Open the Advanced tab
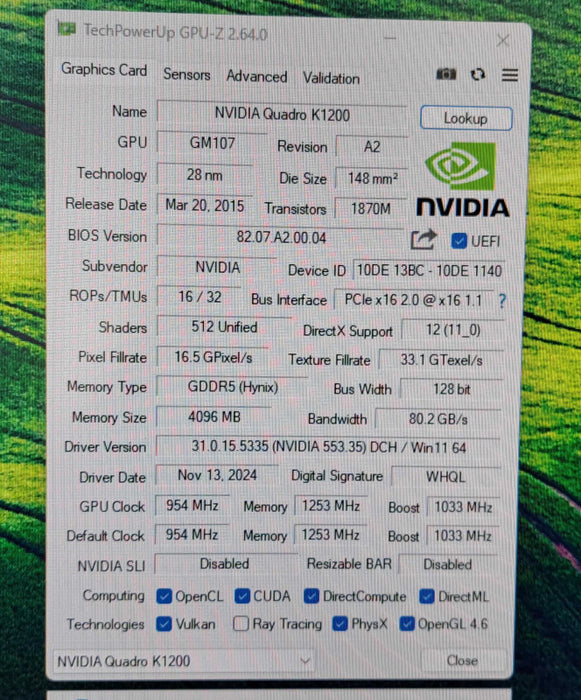 click(257, 76)
